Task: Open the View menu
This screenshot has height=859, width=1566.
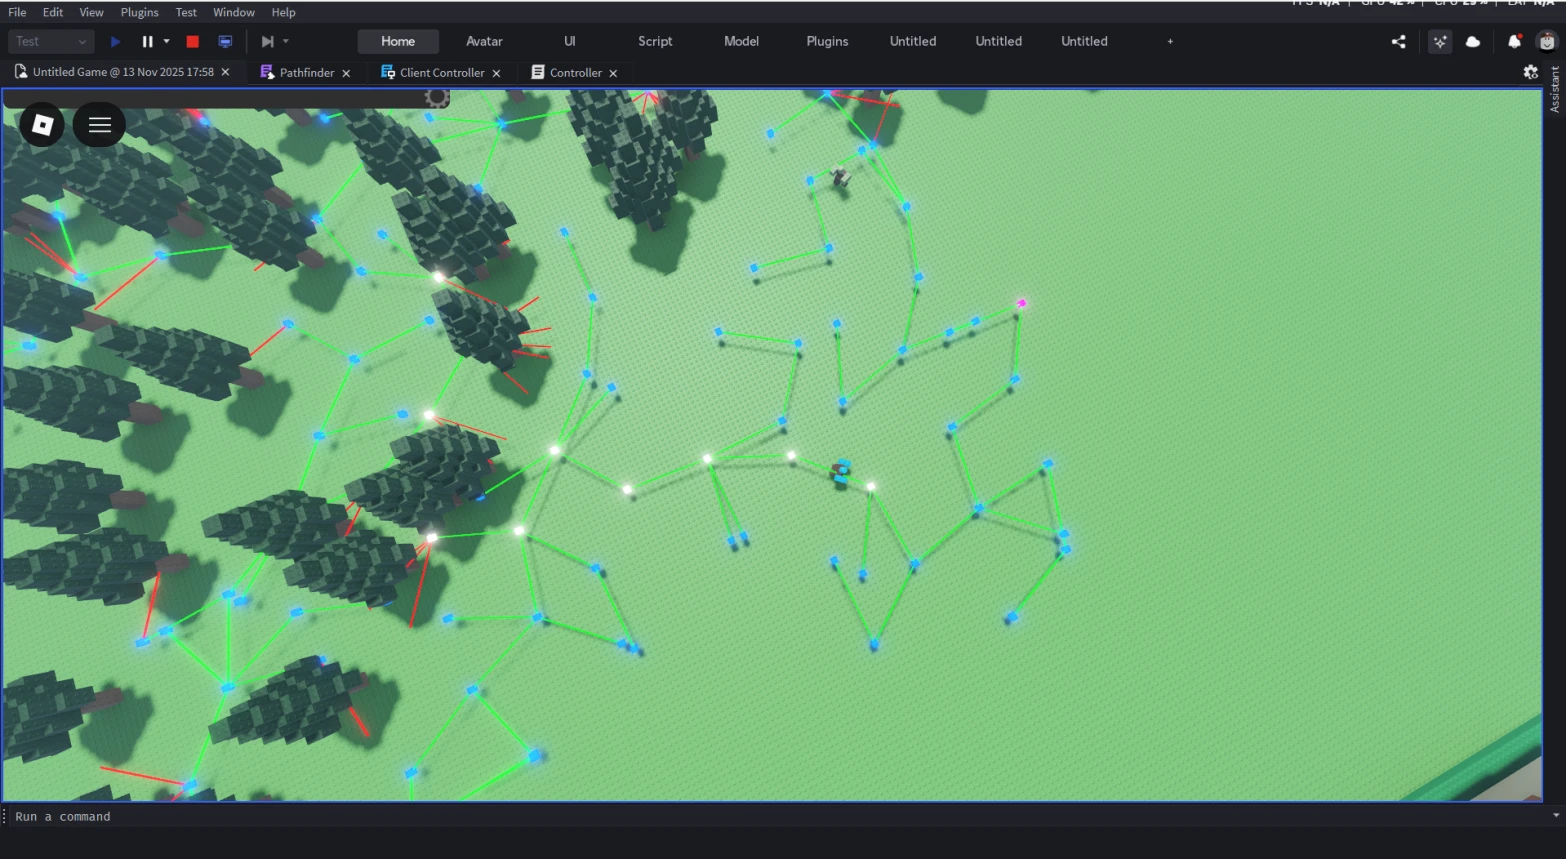Action: (91, 12)
